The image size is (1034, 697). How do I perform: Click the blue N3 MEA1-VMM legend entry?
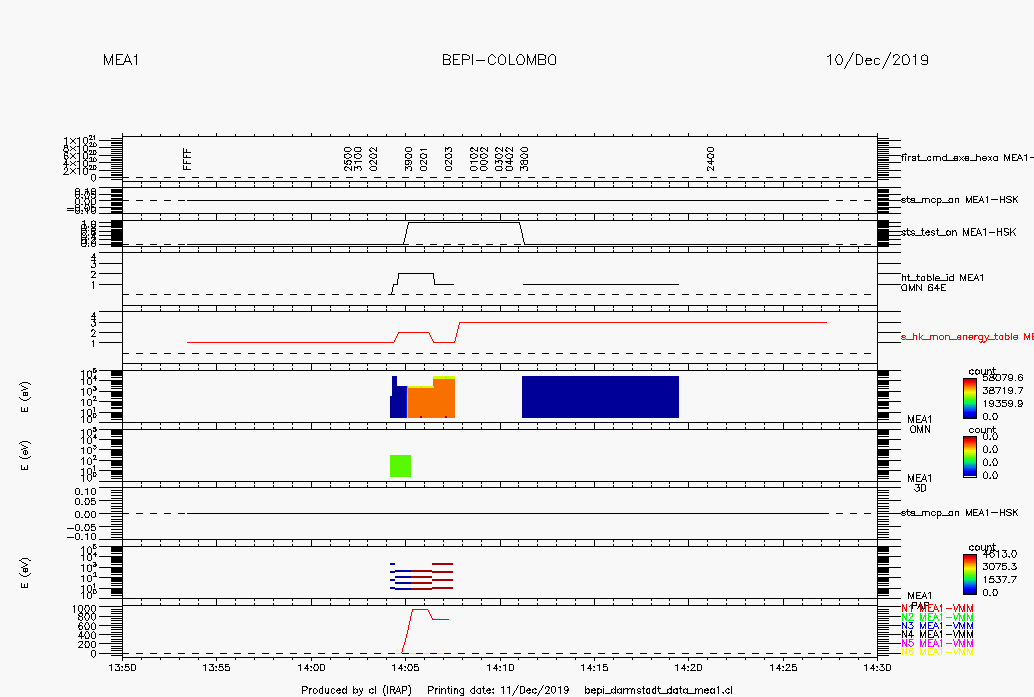(x=937, y=626)
